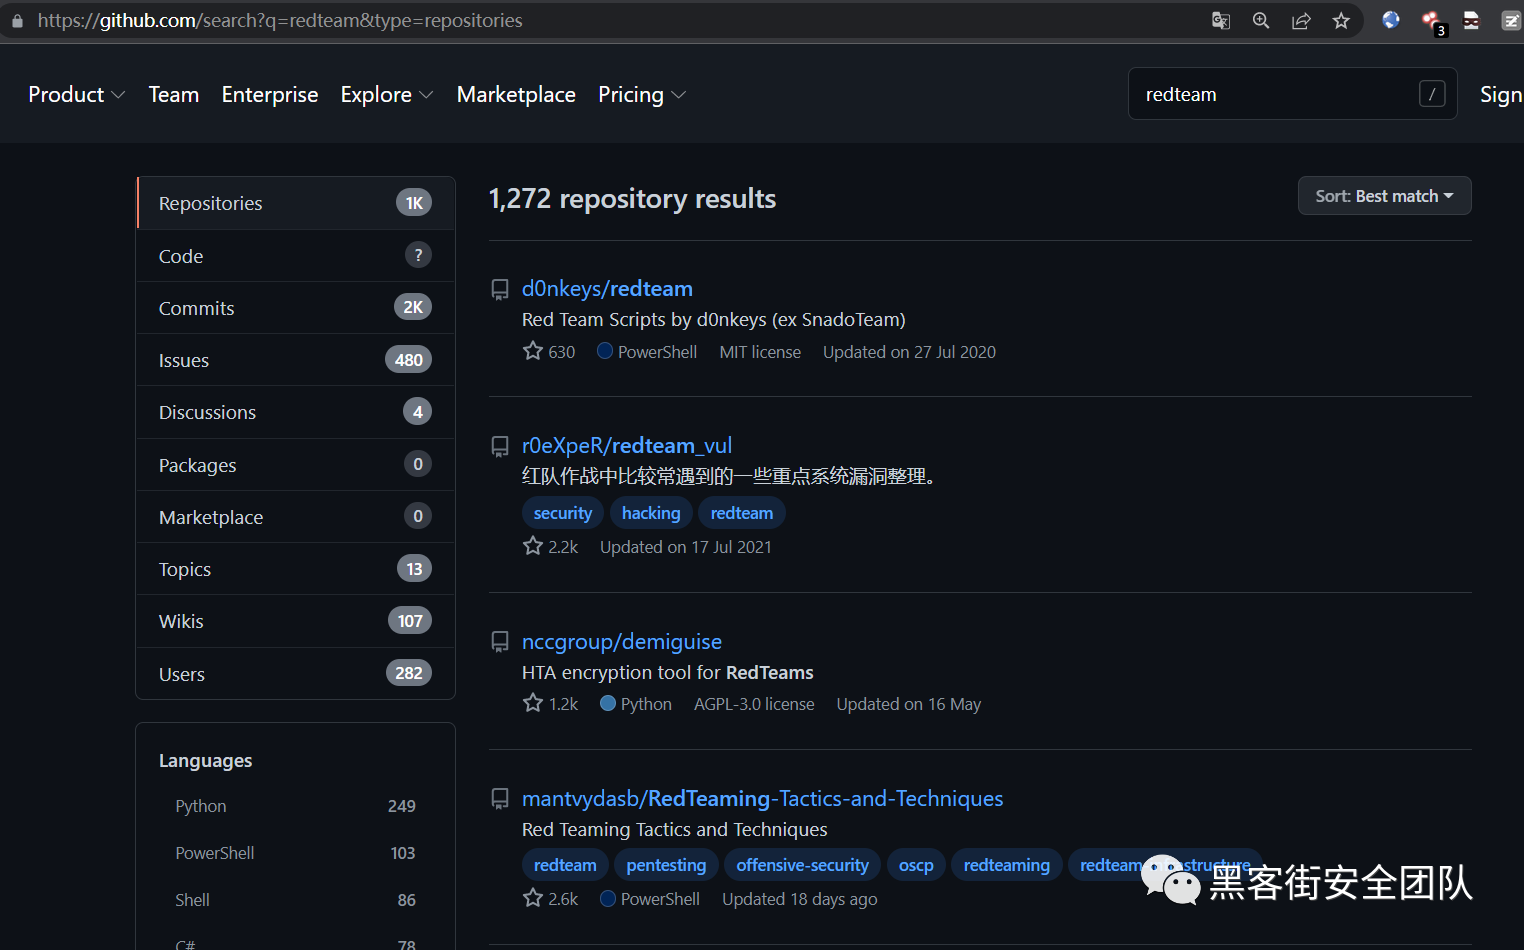
Task: Click the share page icon in address bar
Action: (x=1301, y=21)
